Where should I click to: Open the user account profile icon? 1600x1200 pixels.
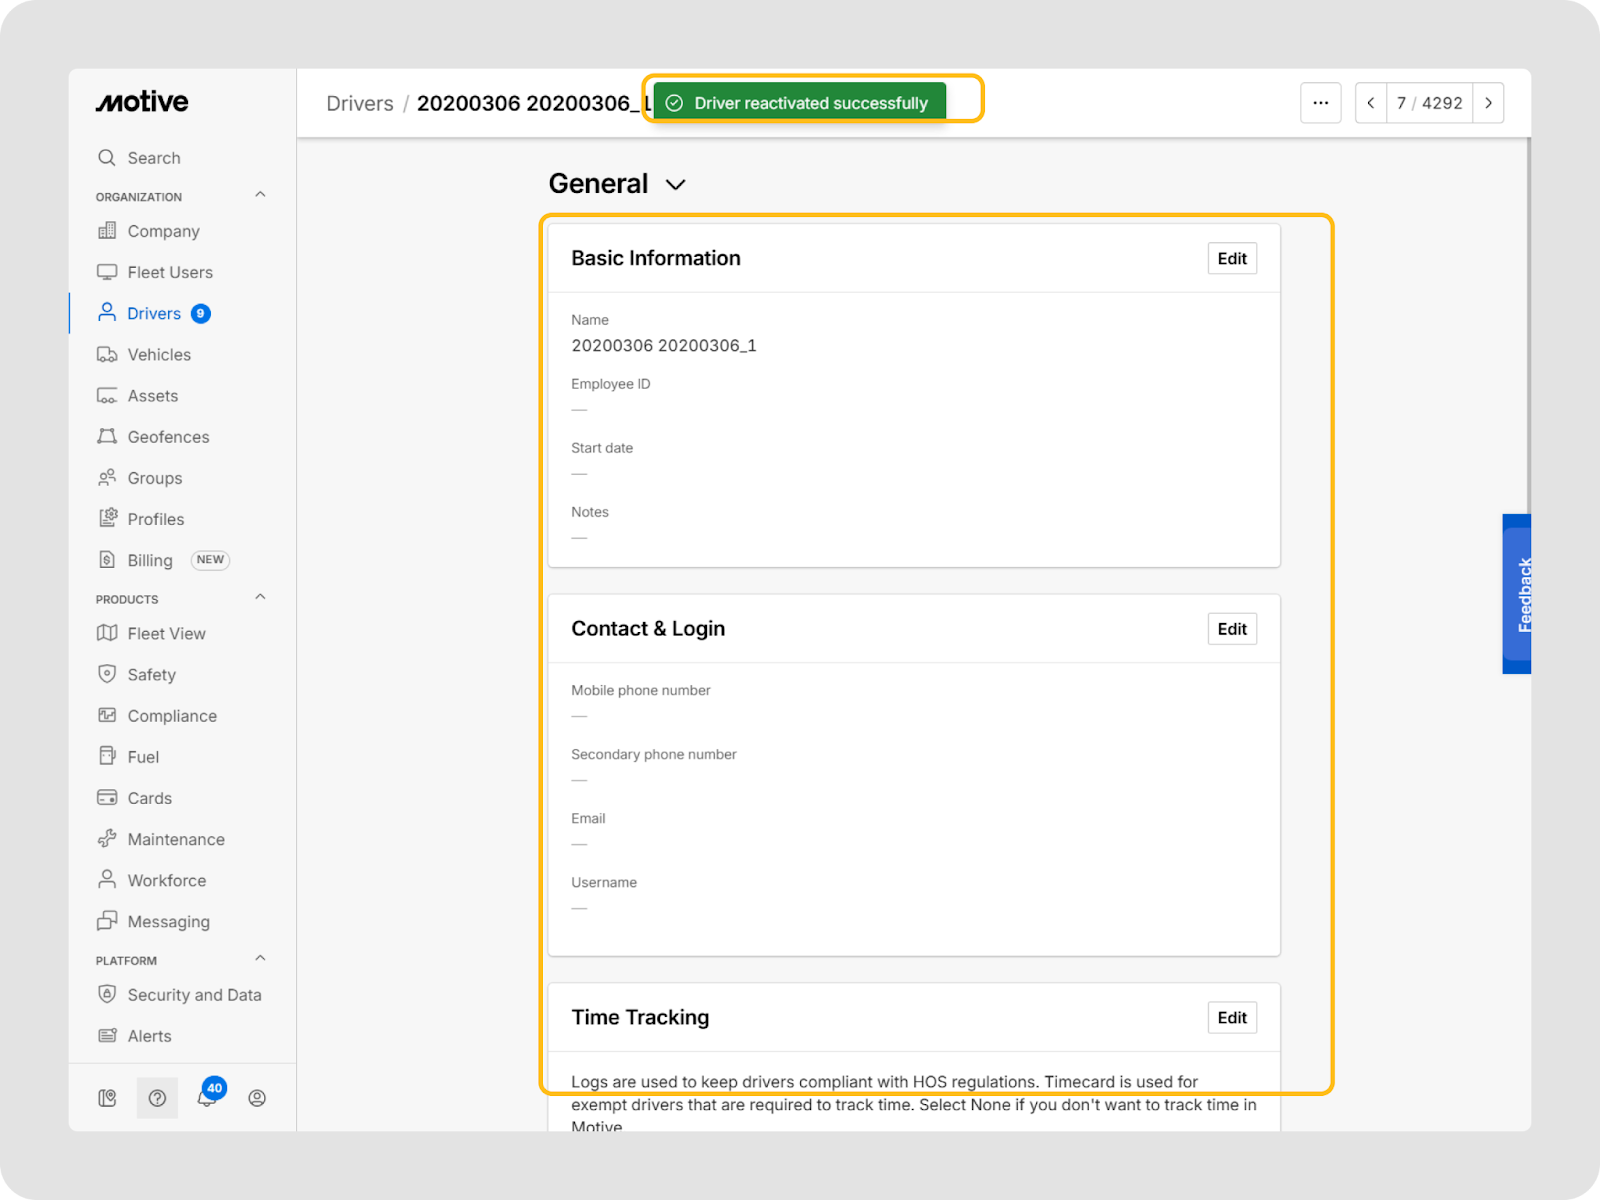257,1098
